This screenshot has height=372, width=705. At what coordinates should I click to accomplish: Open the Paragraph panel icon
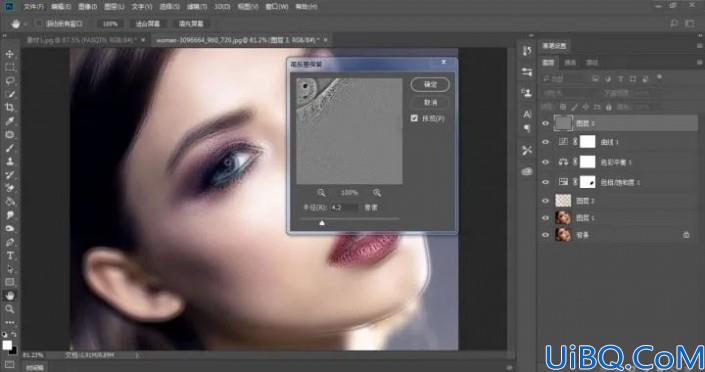point(527,129)
